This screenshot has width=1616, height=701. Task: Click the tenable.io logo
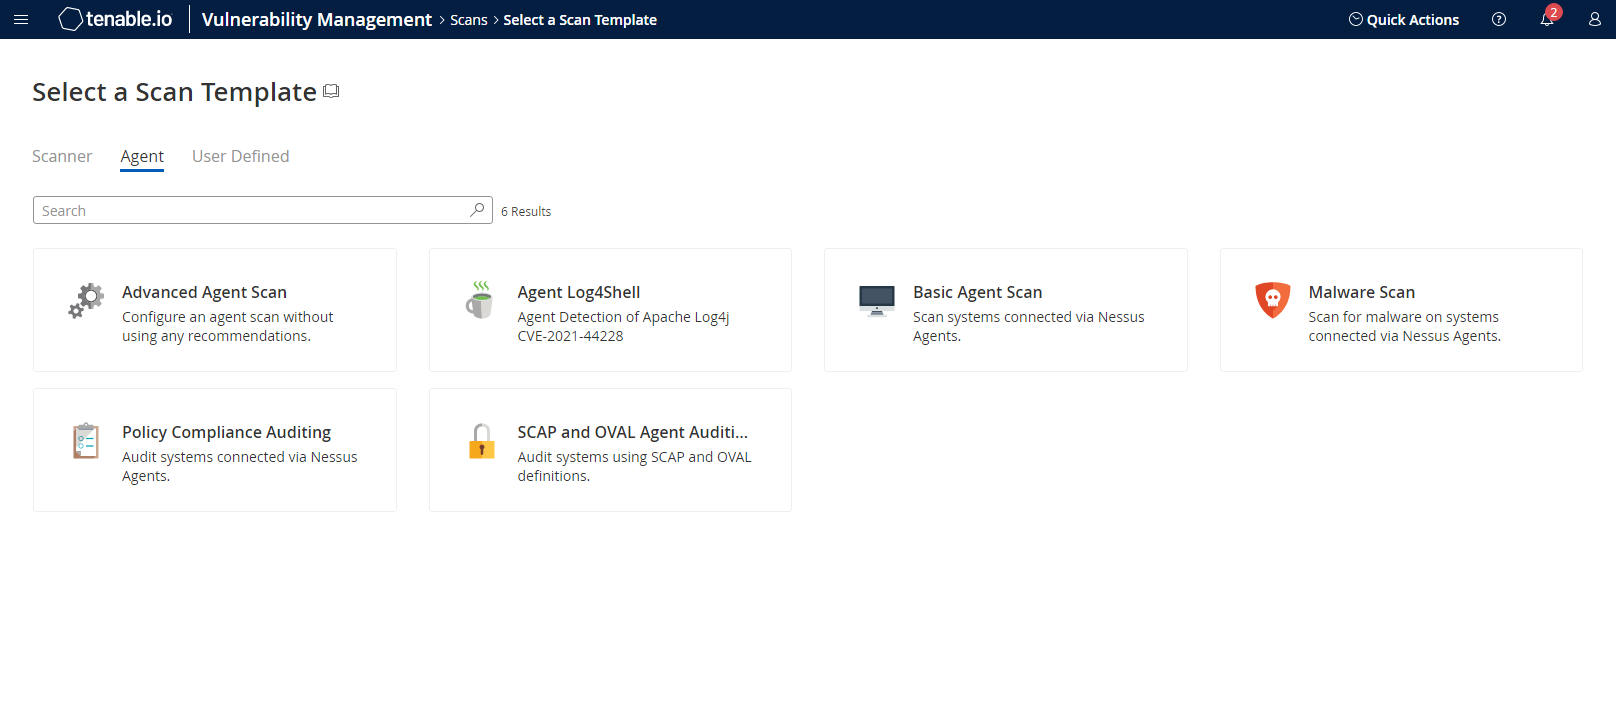click(115, 19)
